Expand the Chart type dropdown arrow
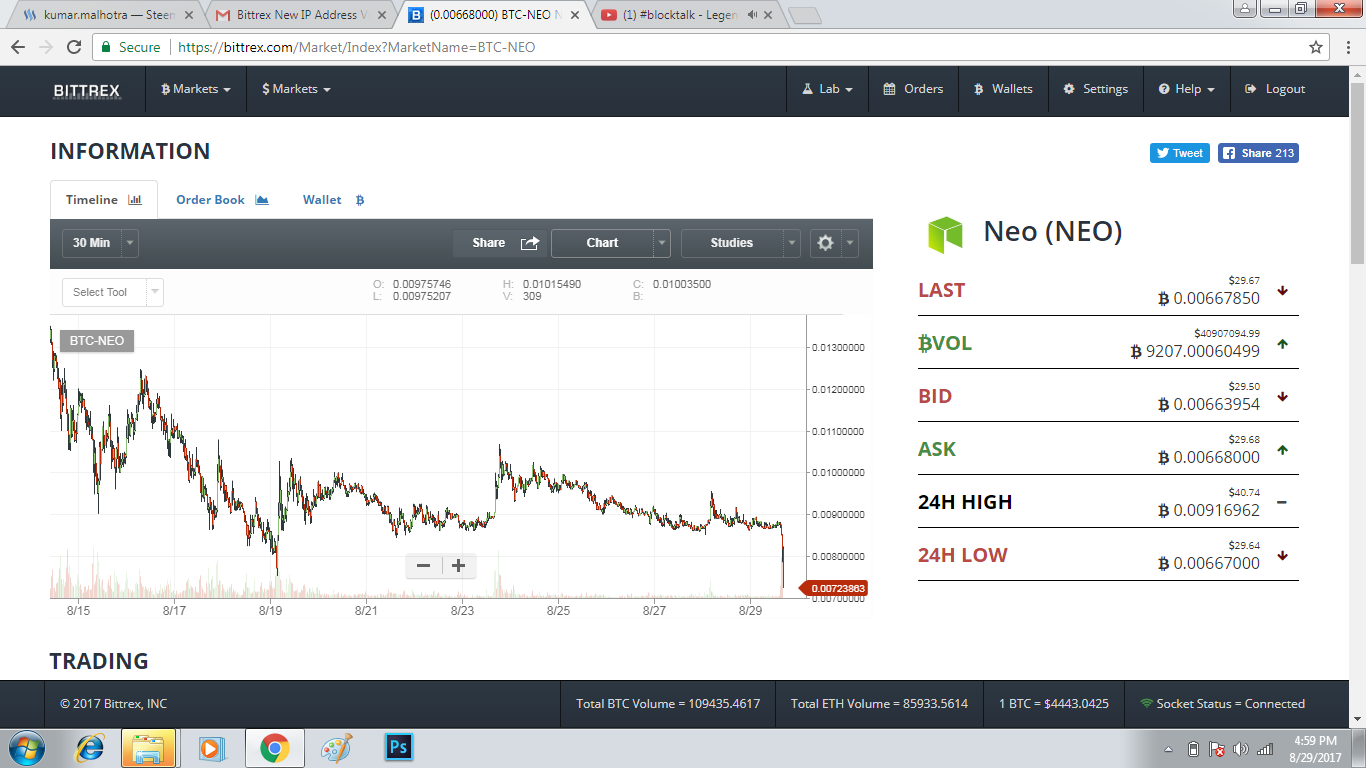 pyautogui.click(x=662, y=243)
